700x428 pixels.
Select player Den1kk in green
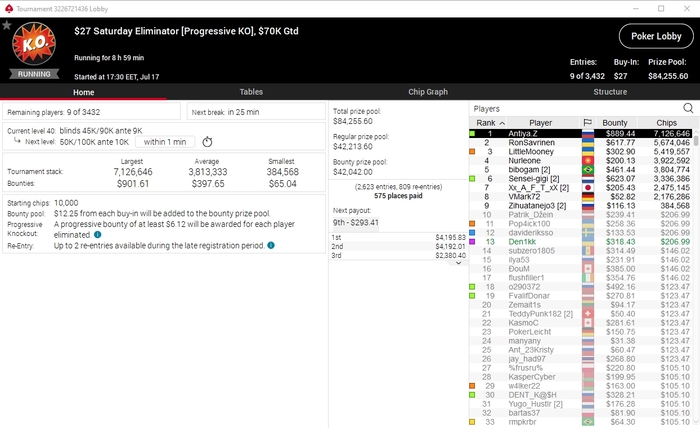click(580, 241)
